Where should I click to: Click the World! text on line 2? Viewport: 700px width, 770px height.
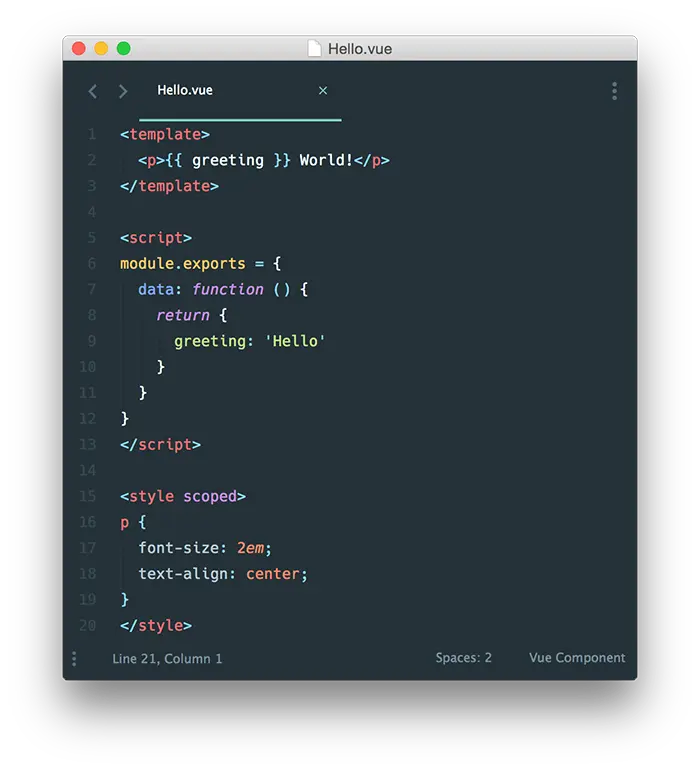click(x=326, y=160)
